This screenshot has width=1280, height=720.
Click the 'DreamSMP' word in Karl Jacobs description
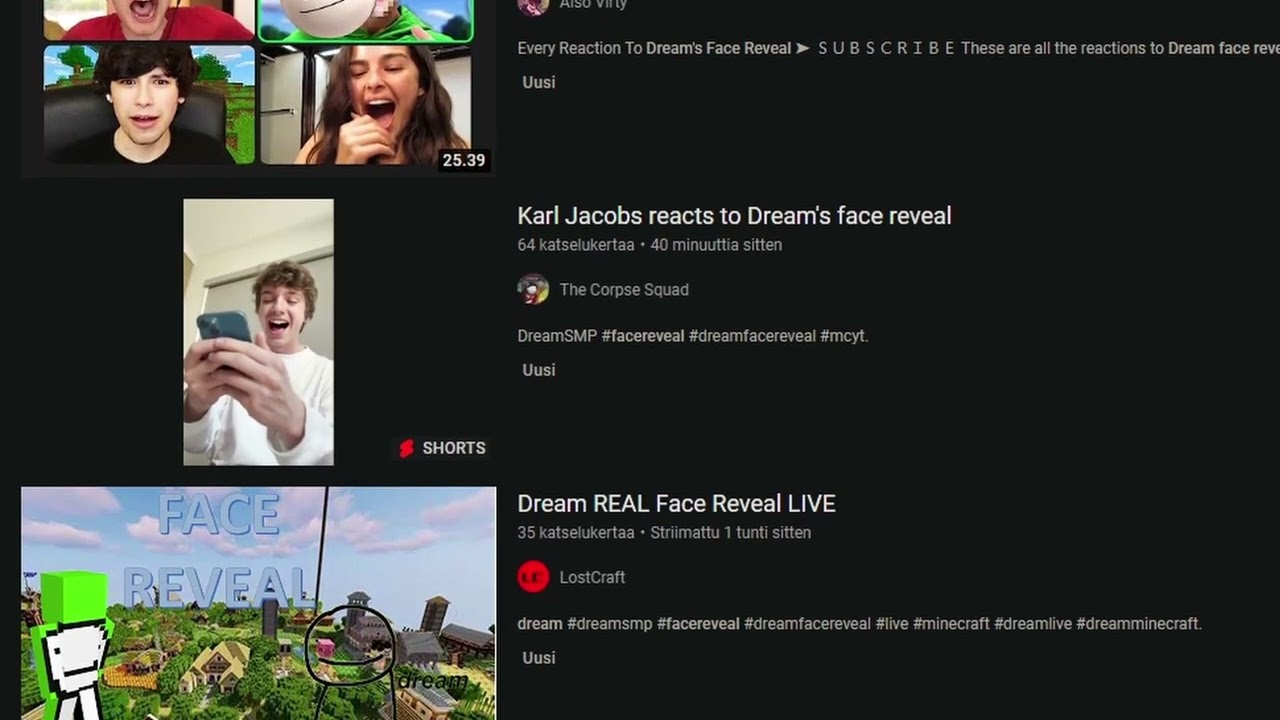point(557,336)
